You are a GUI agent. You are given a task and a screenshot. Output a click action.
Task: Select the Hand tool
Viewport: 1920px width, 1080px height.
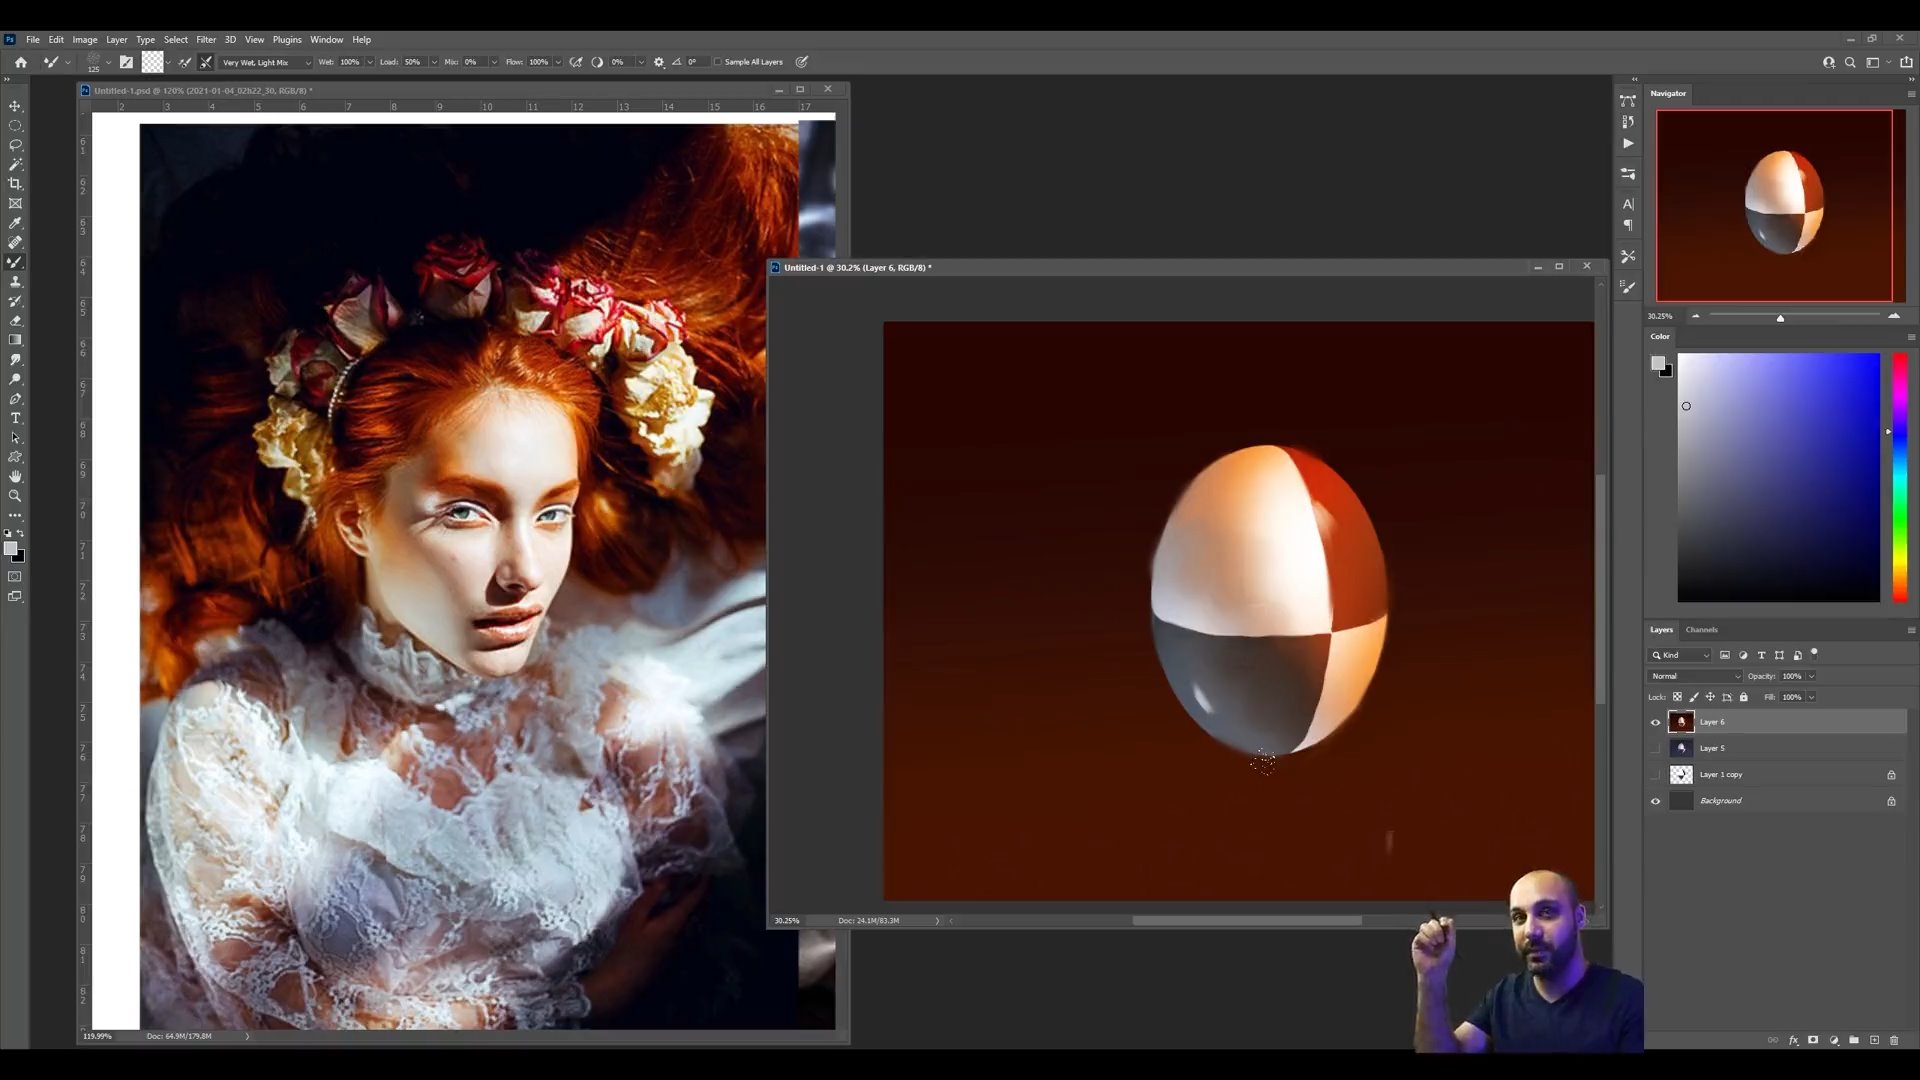pyautogui.click(x=15, y=476)
